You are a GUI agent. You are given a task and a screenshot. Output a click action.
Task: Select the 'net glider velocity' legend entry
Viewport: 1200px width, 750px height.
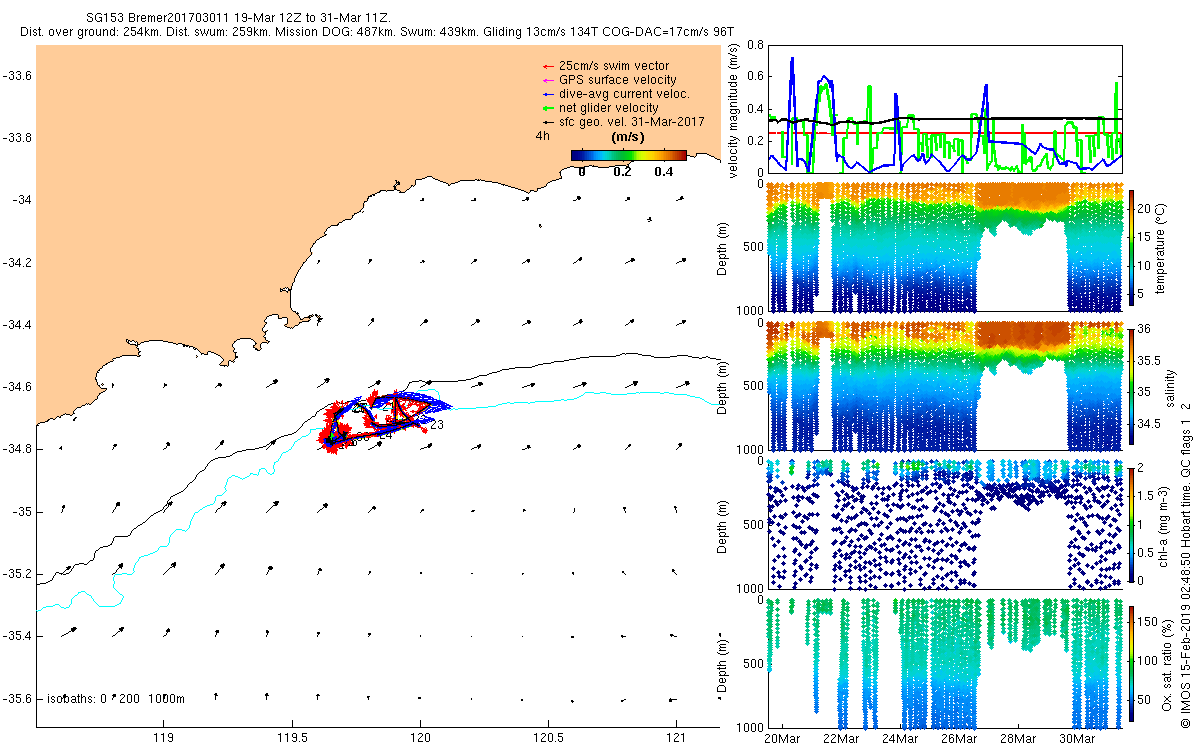pos(608,108)
